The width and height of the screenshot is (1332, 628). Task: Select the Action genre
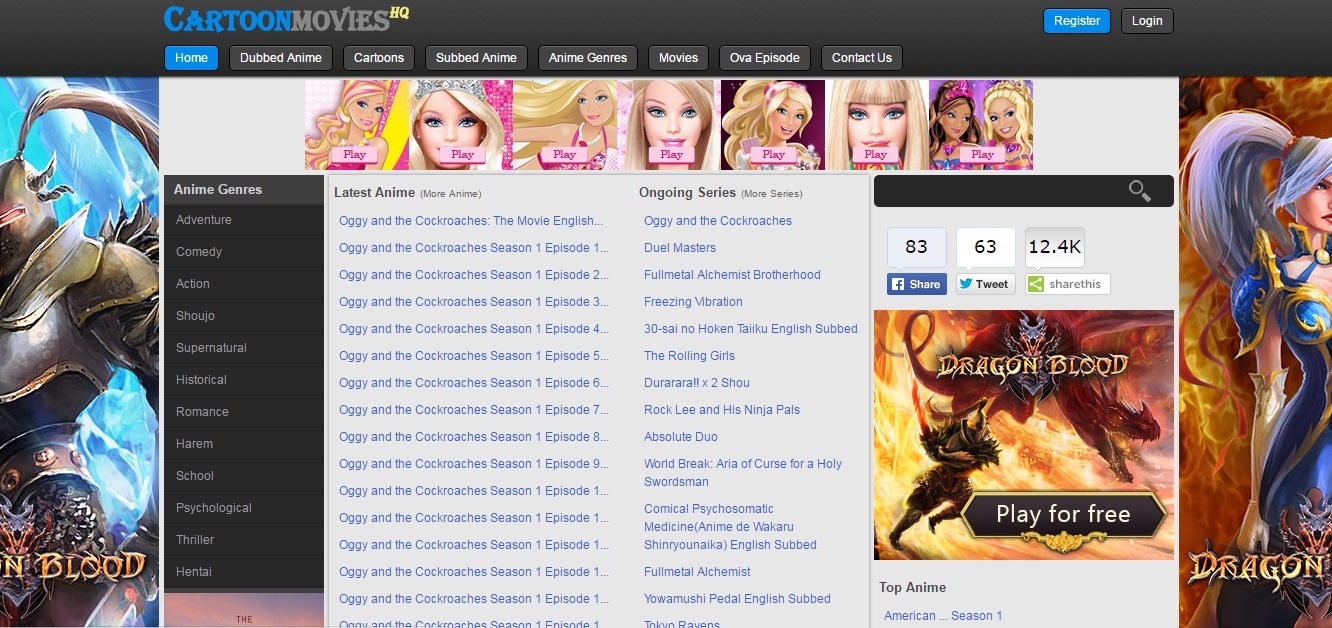pyautogui.click(x=244, y=284)
